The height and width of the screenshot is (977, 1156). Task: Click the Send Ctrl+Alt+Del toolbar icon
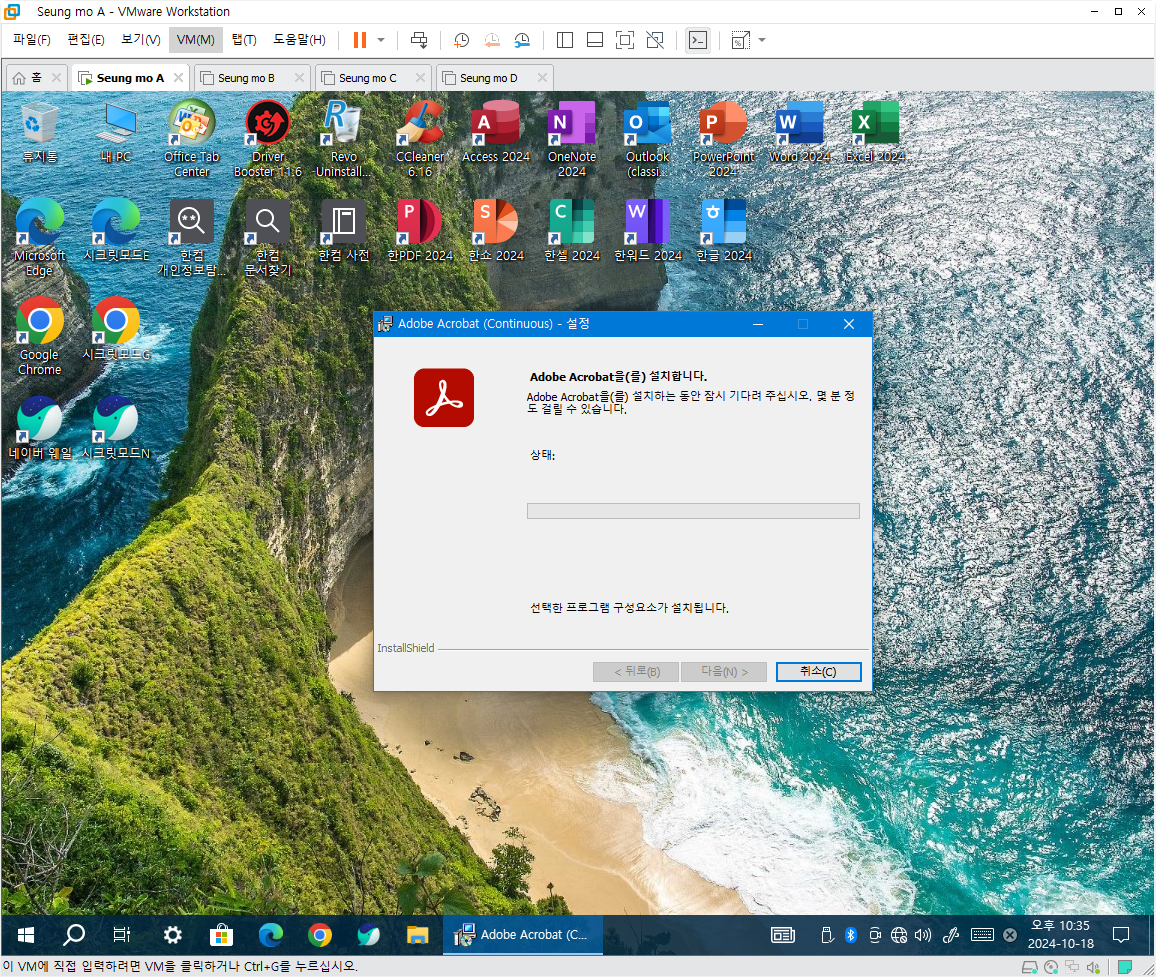tap(419, 40)
